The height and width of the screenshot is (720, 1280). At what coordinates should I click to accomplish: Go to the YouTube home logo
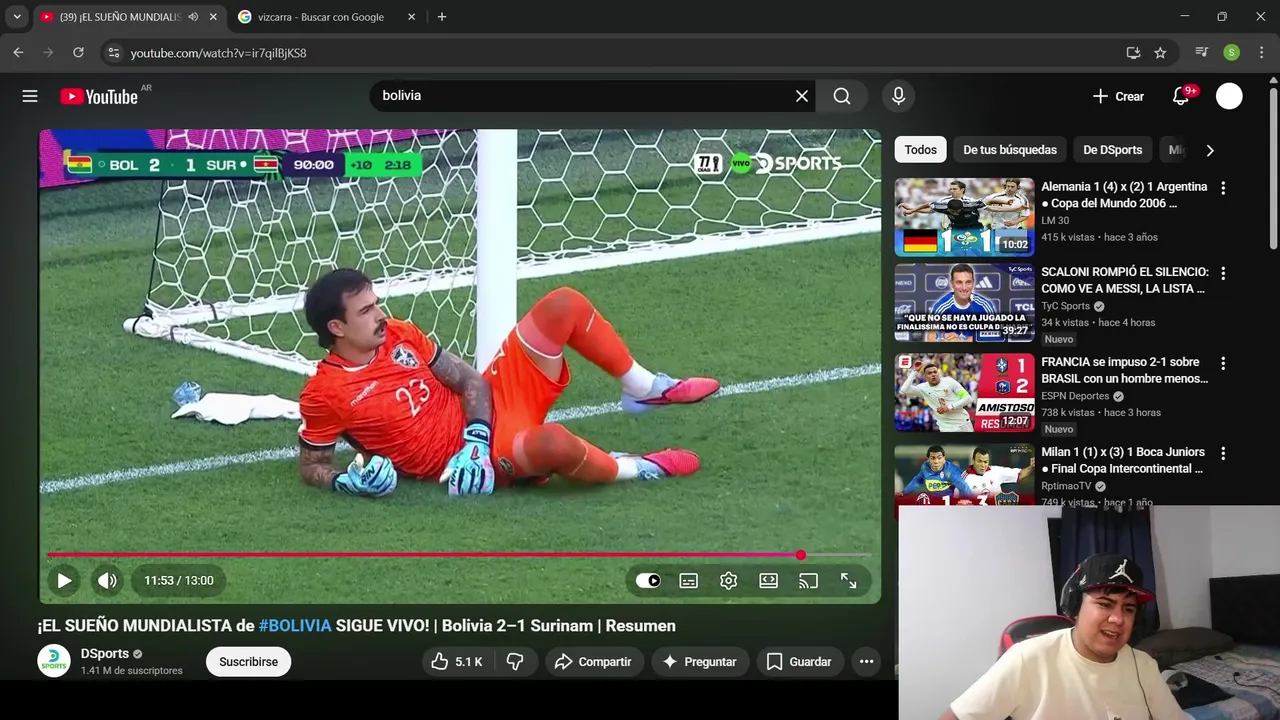[99, 96]
